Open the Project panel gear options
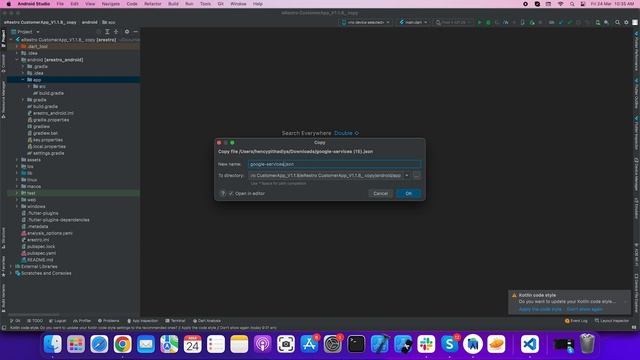Screen dimensions: 640x360 127,32
